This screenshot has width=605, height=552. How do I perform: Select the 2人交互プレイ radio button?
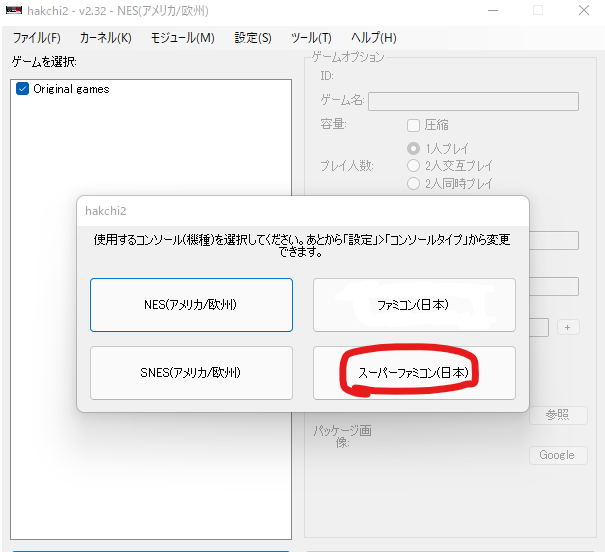(x=413, y=166)
